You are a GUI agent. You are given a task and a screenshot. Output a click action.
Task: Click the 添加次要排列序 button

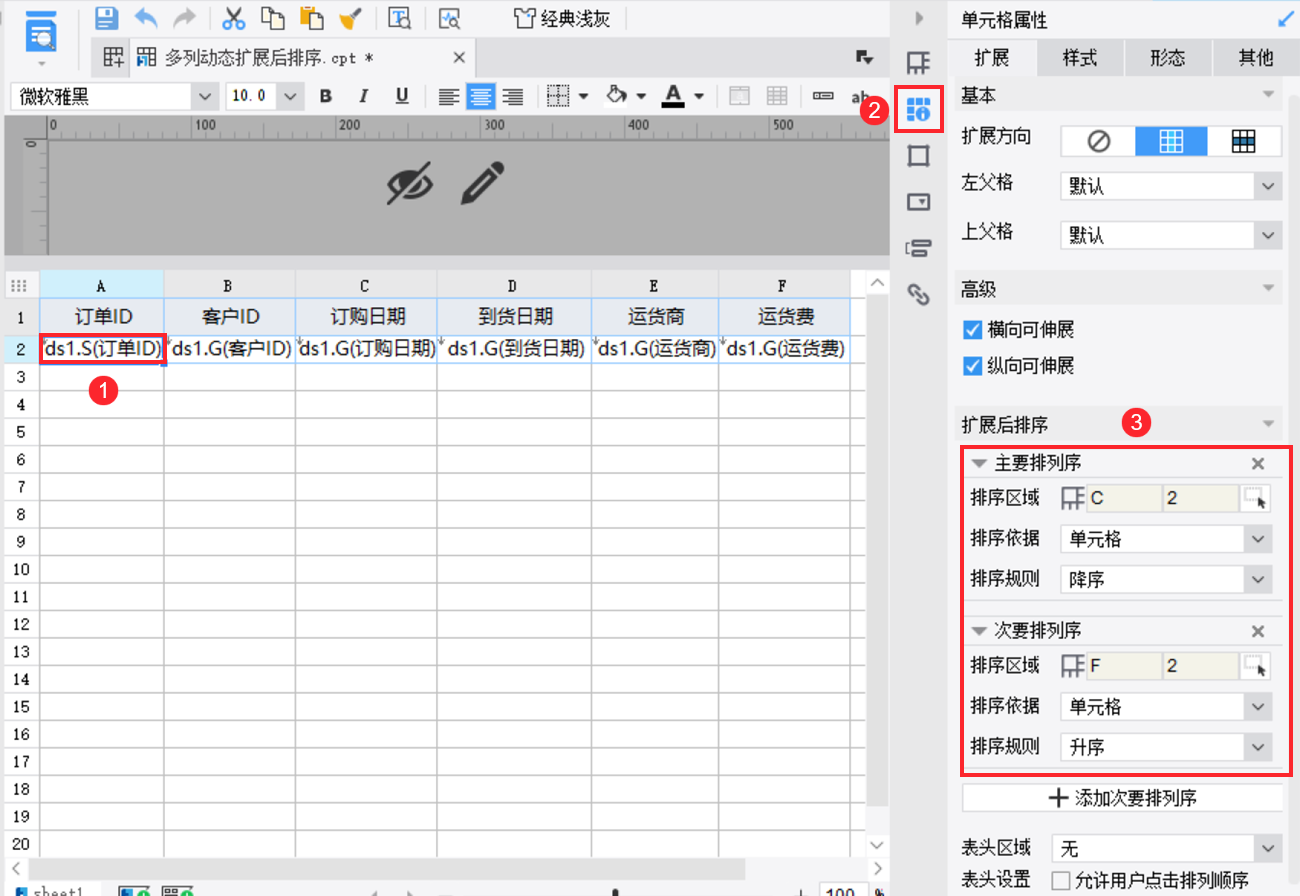click(x=1122, y=798)
